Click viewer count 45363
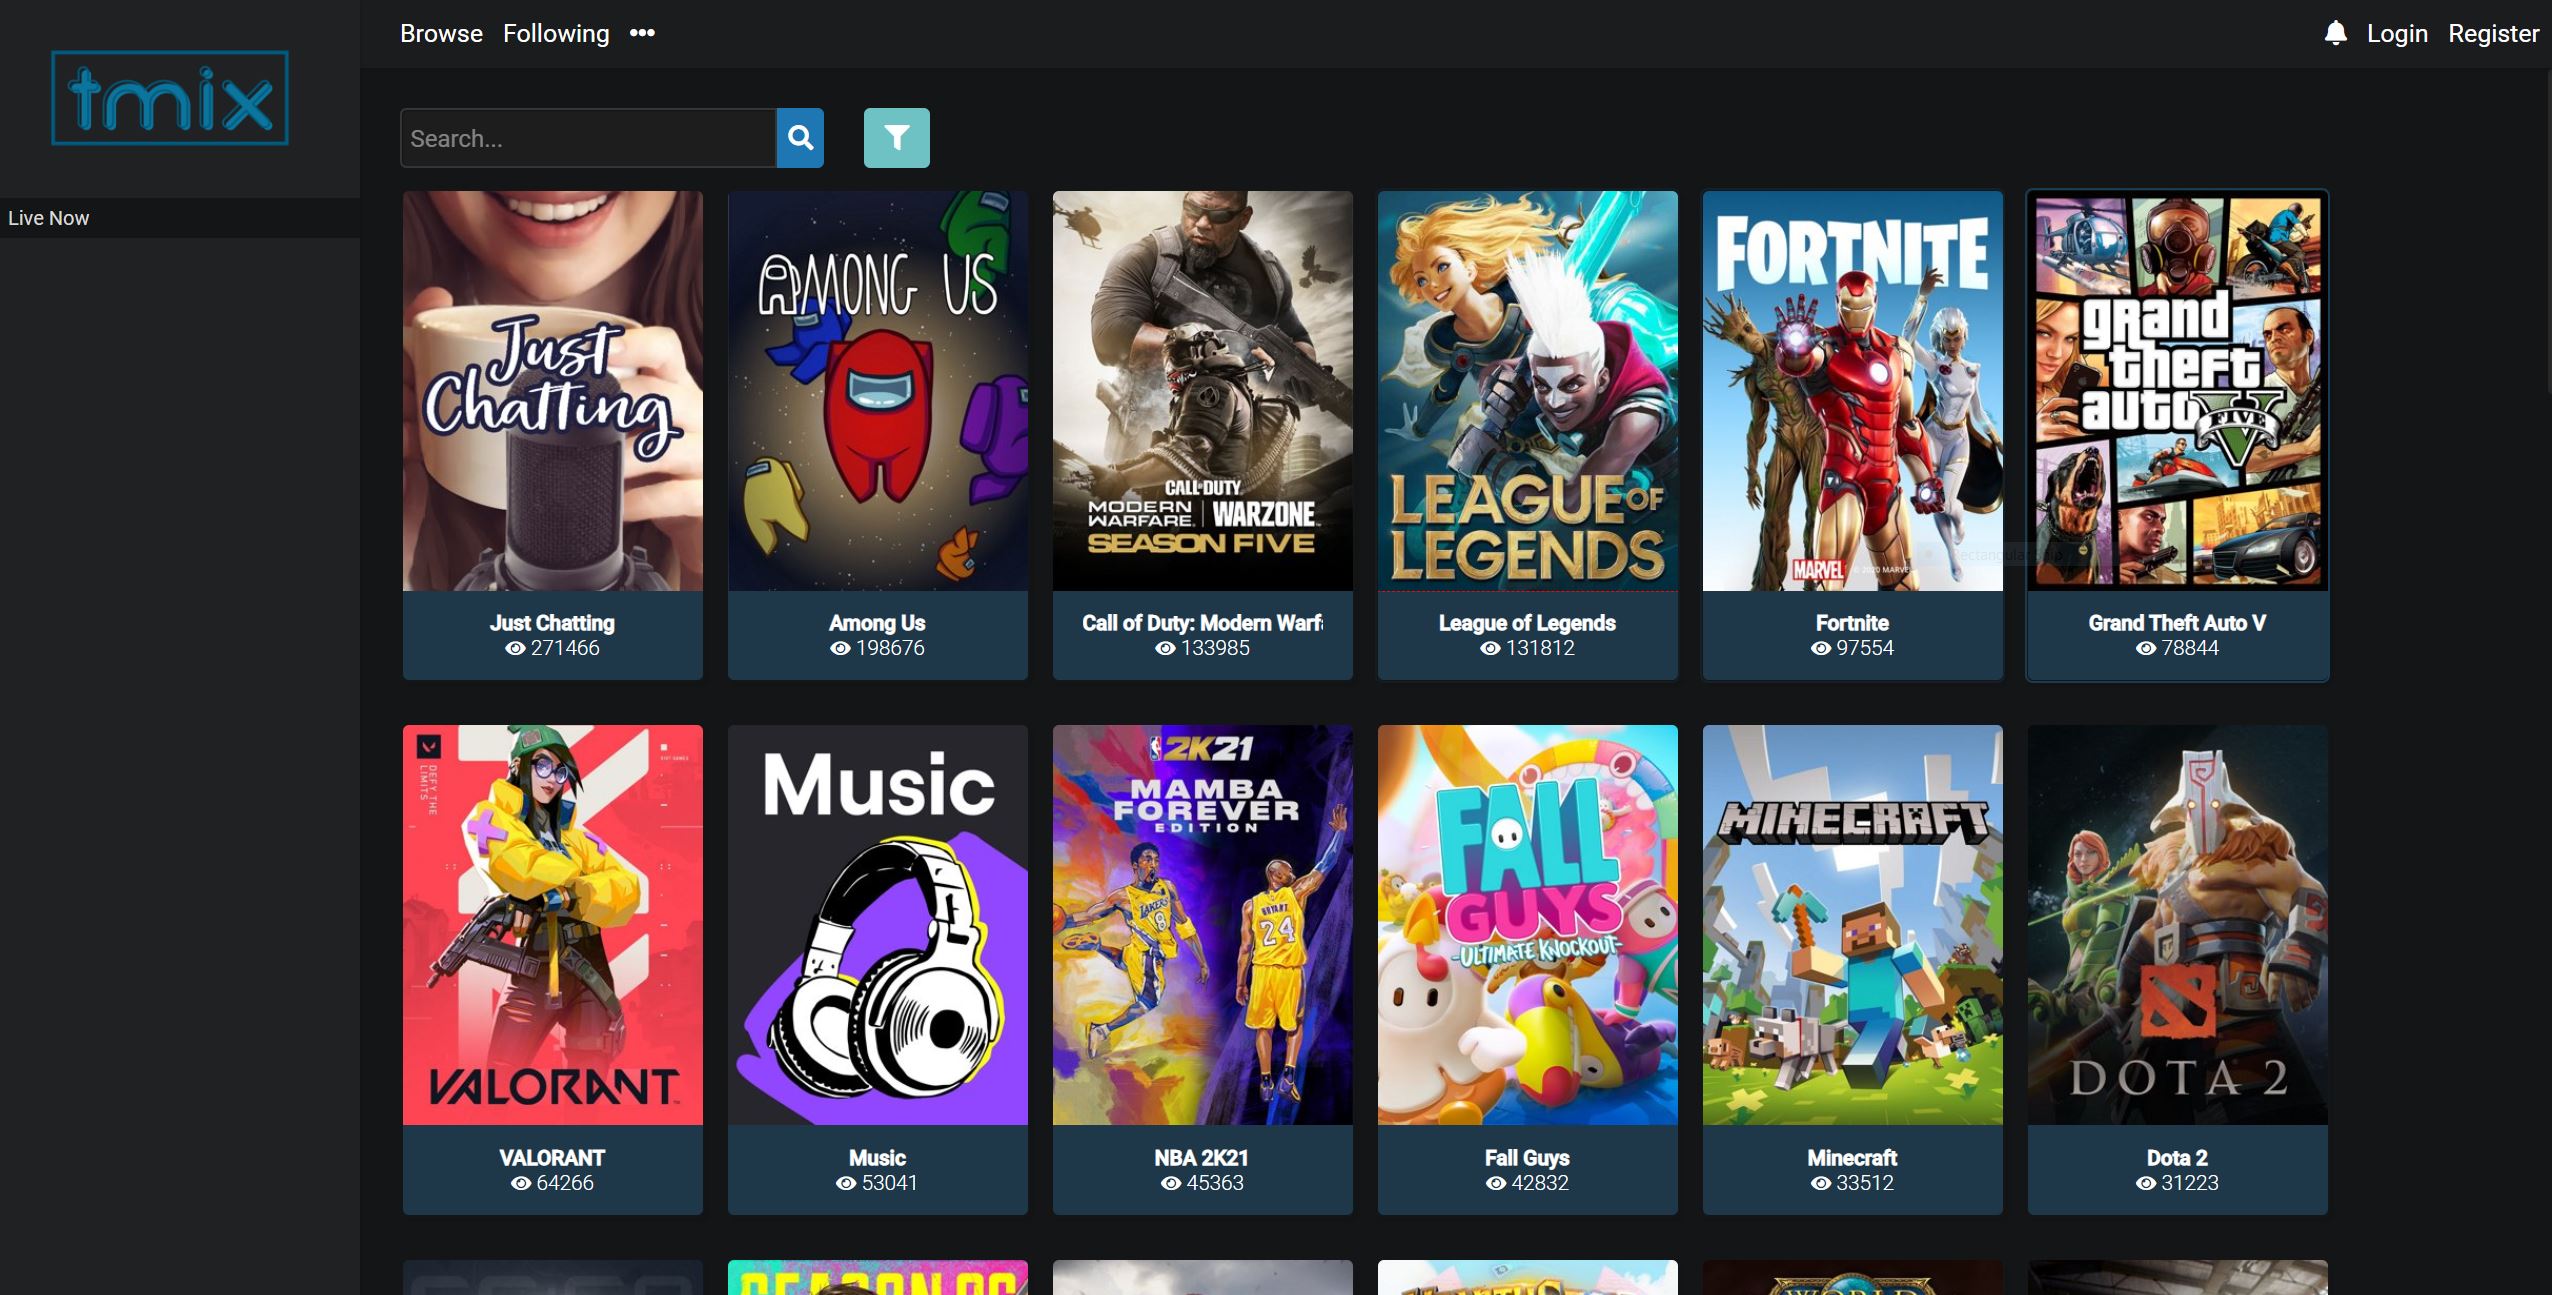This screenshot has width=2552, height=1295. 1215,1183
